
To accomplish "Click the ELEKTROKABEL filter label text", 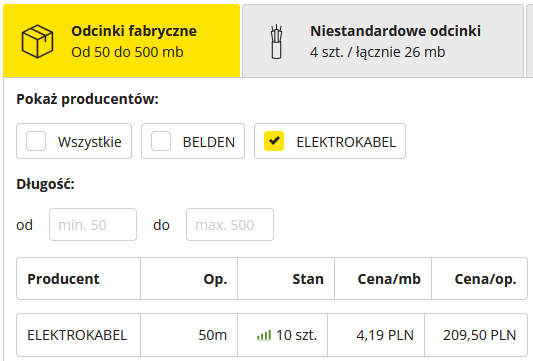I will click(346, 142).
